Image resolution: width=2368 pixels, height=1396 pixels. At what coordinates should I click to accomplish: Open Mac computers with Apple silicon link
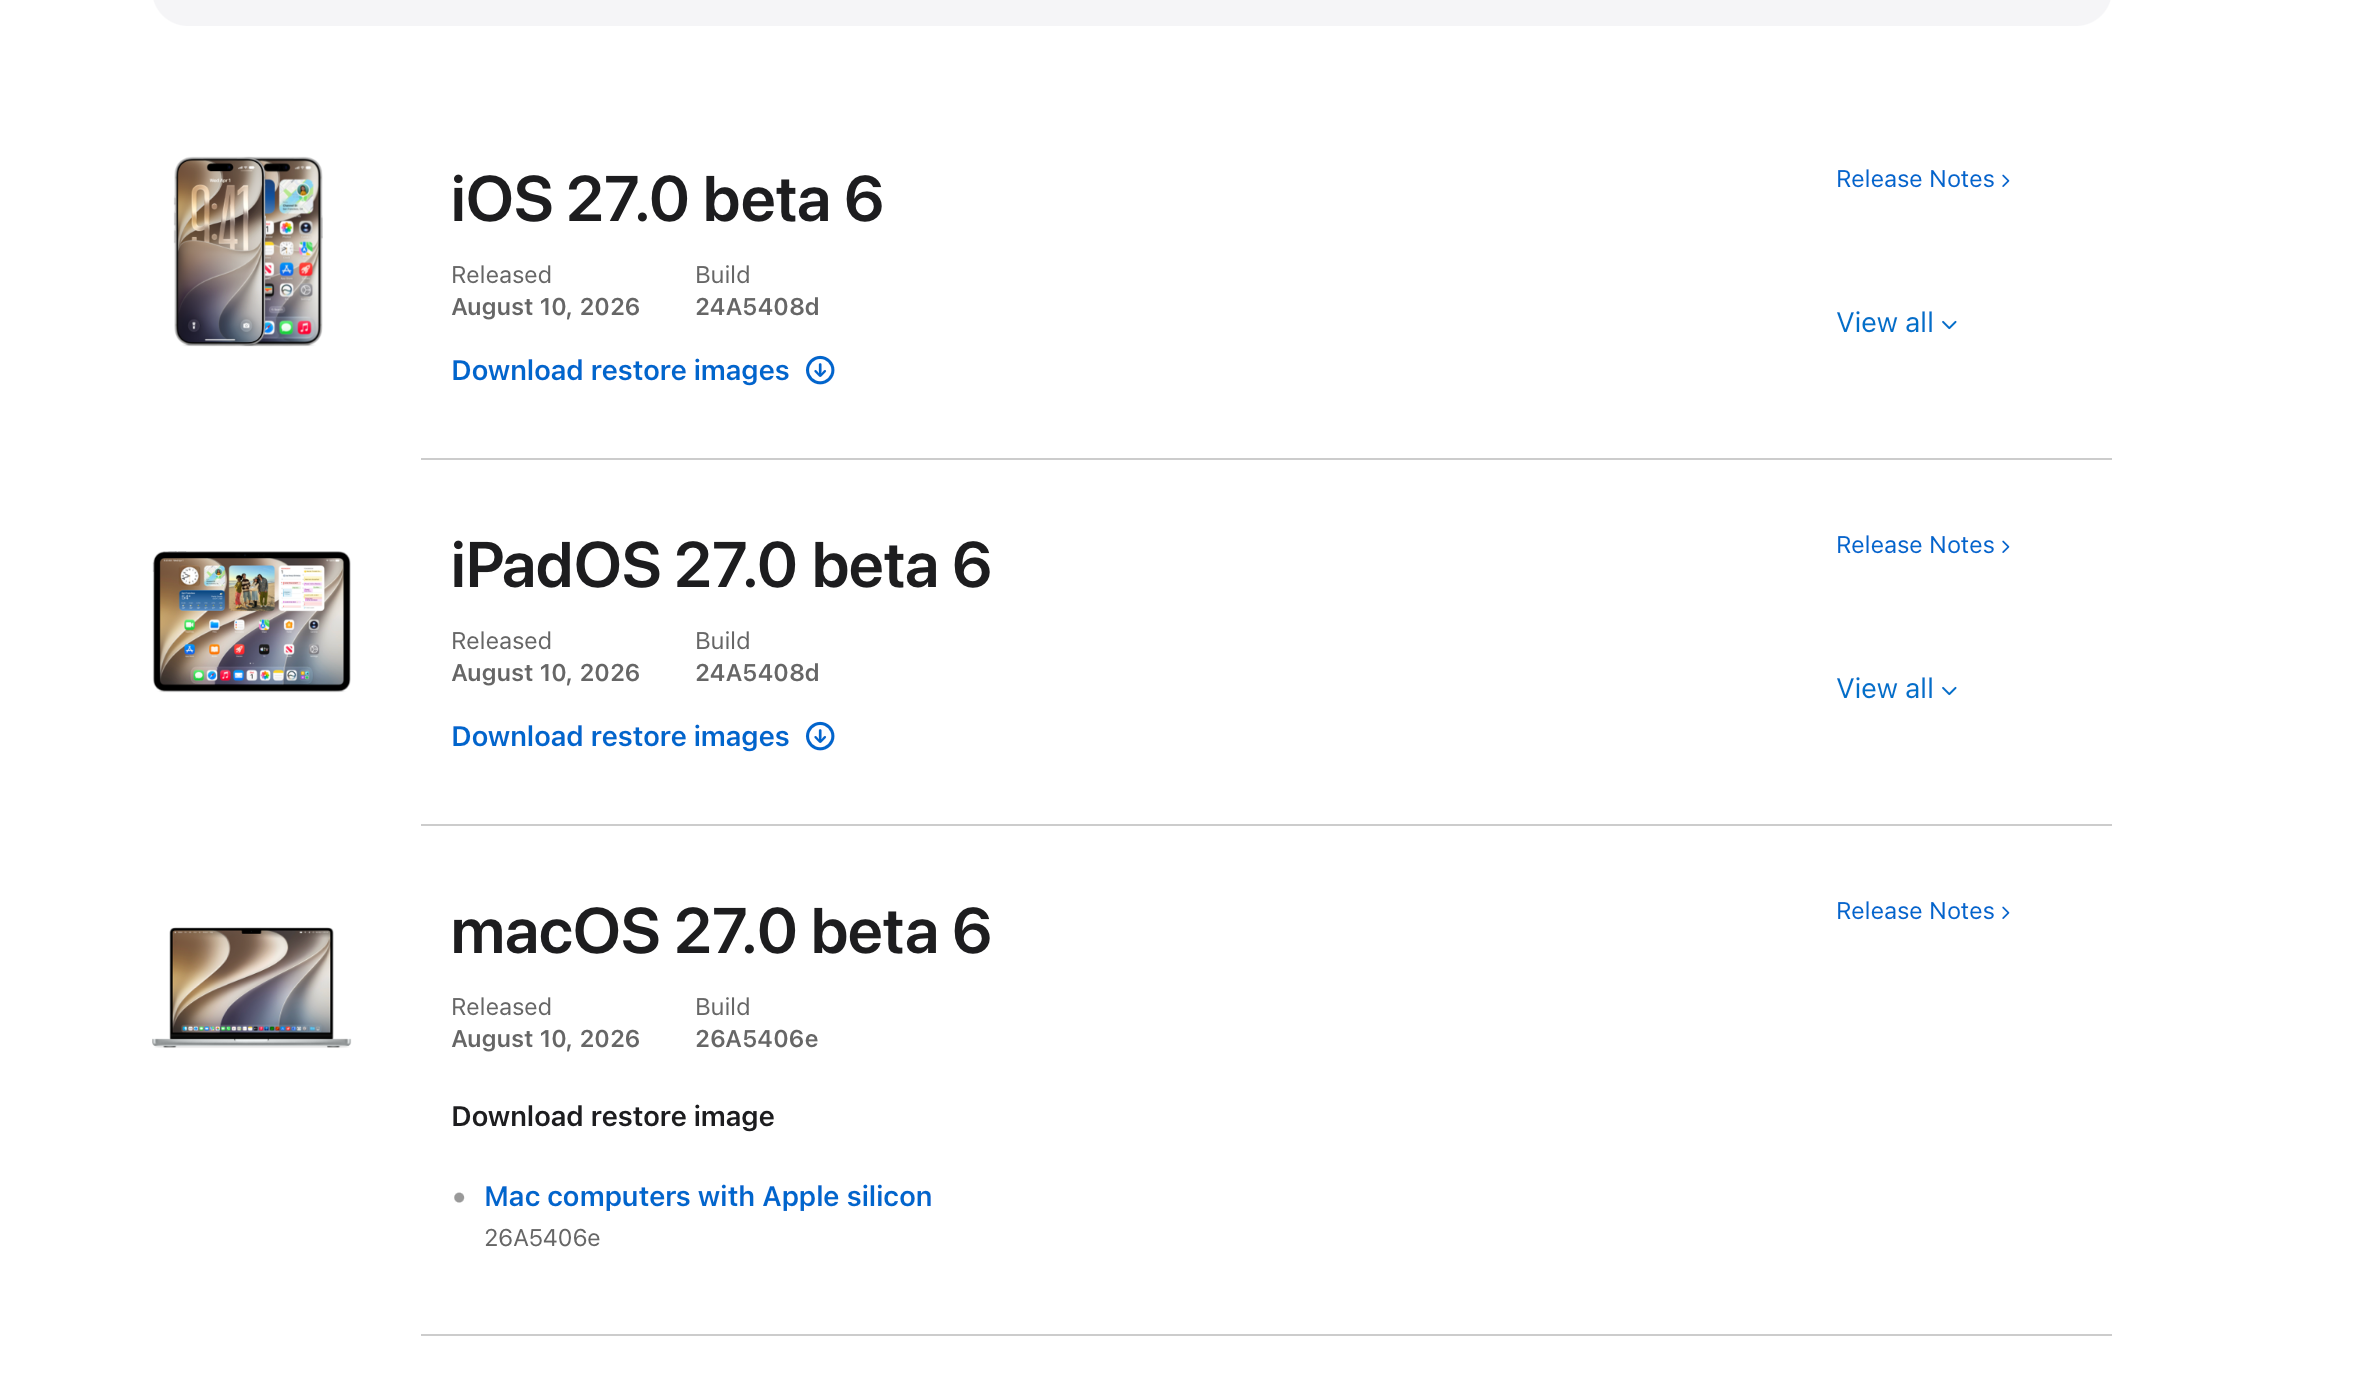[708, 1196]
